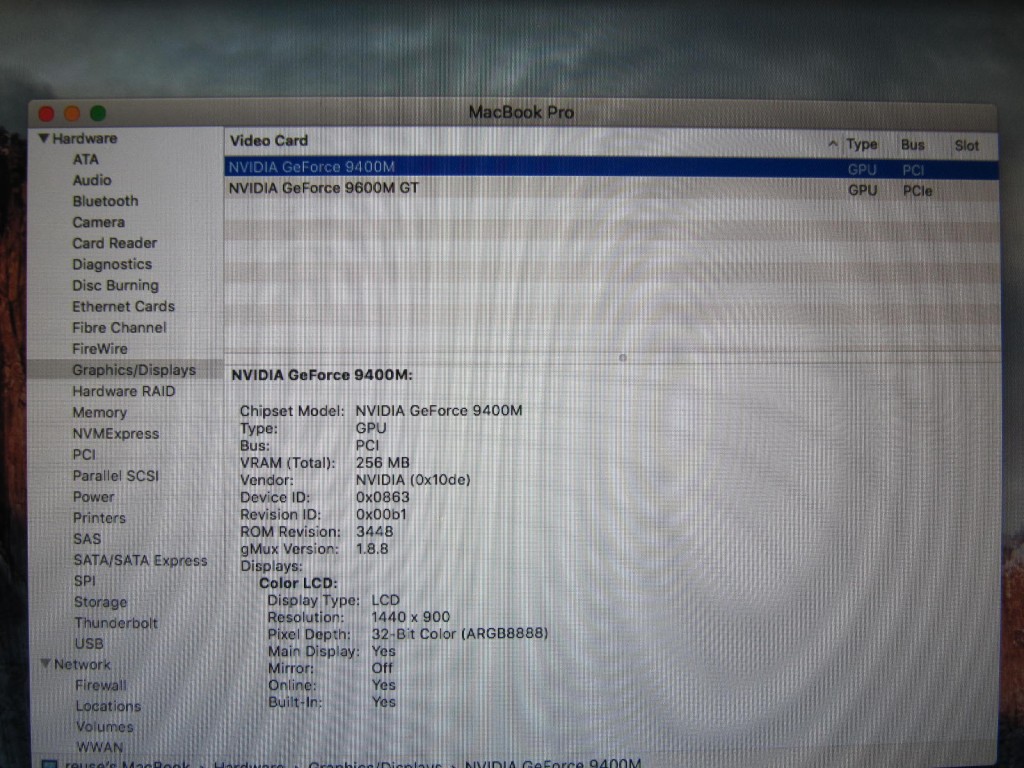Minimize window with the yellow button
Screen dimensions: 1024x768
pyautogui.click(x=72, y=114)
